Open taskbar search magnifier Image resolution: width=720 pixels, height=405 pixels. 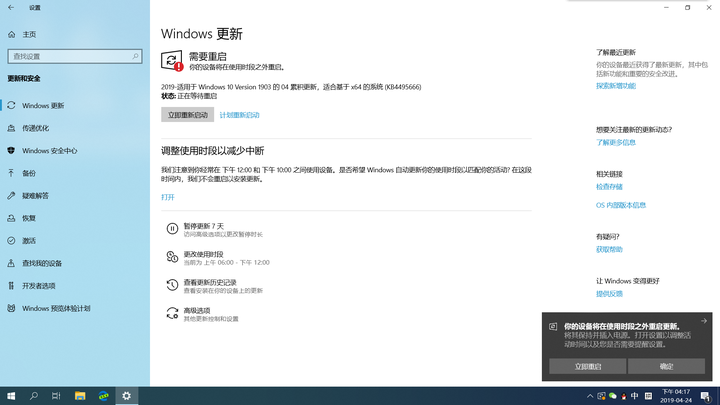[x=34, y=396]
